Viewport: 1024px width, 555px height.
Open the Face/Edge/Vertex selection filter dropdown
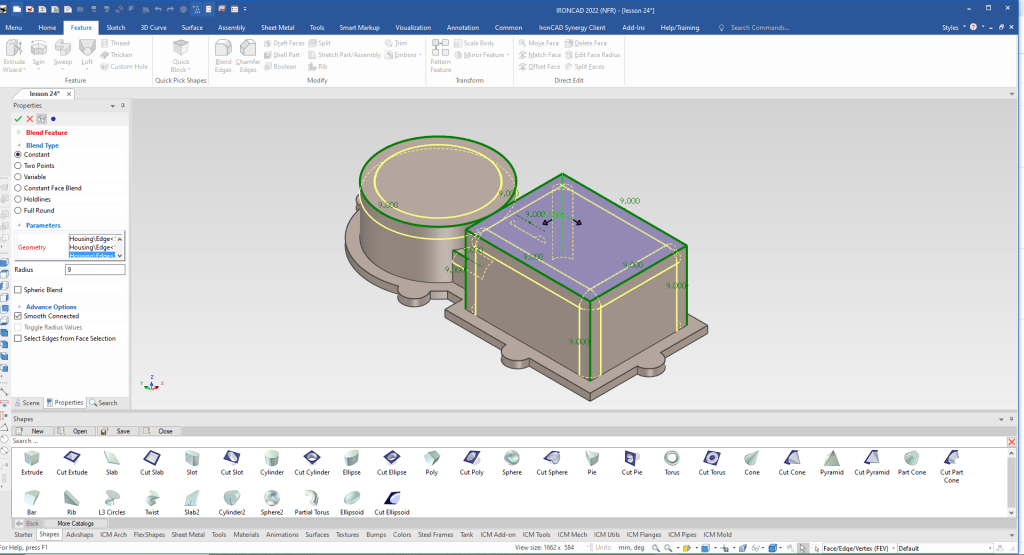891,548
